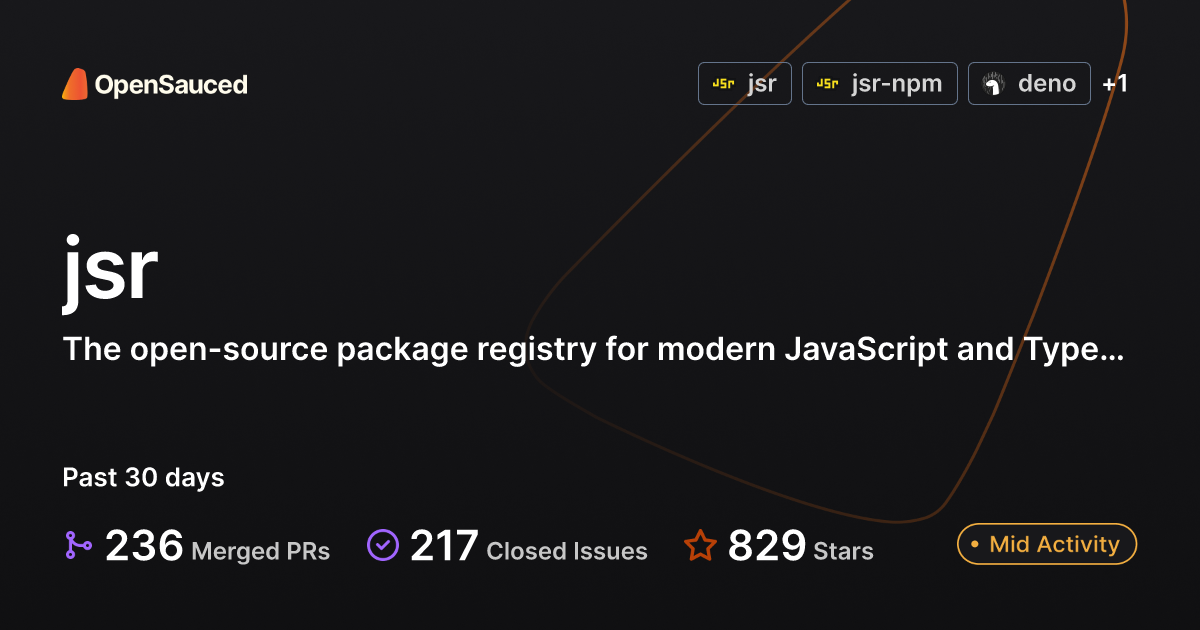Screen dimensions: 1200x630
Task: Click the Stars label text
Action: [843, 551]
